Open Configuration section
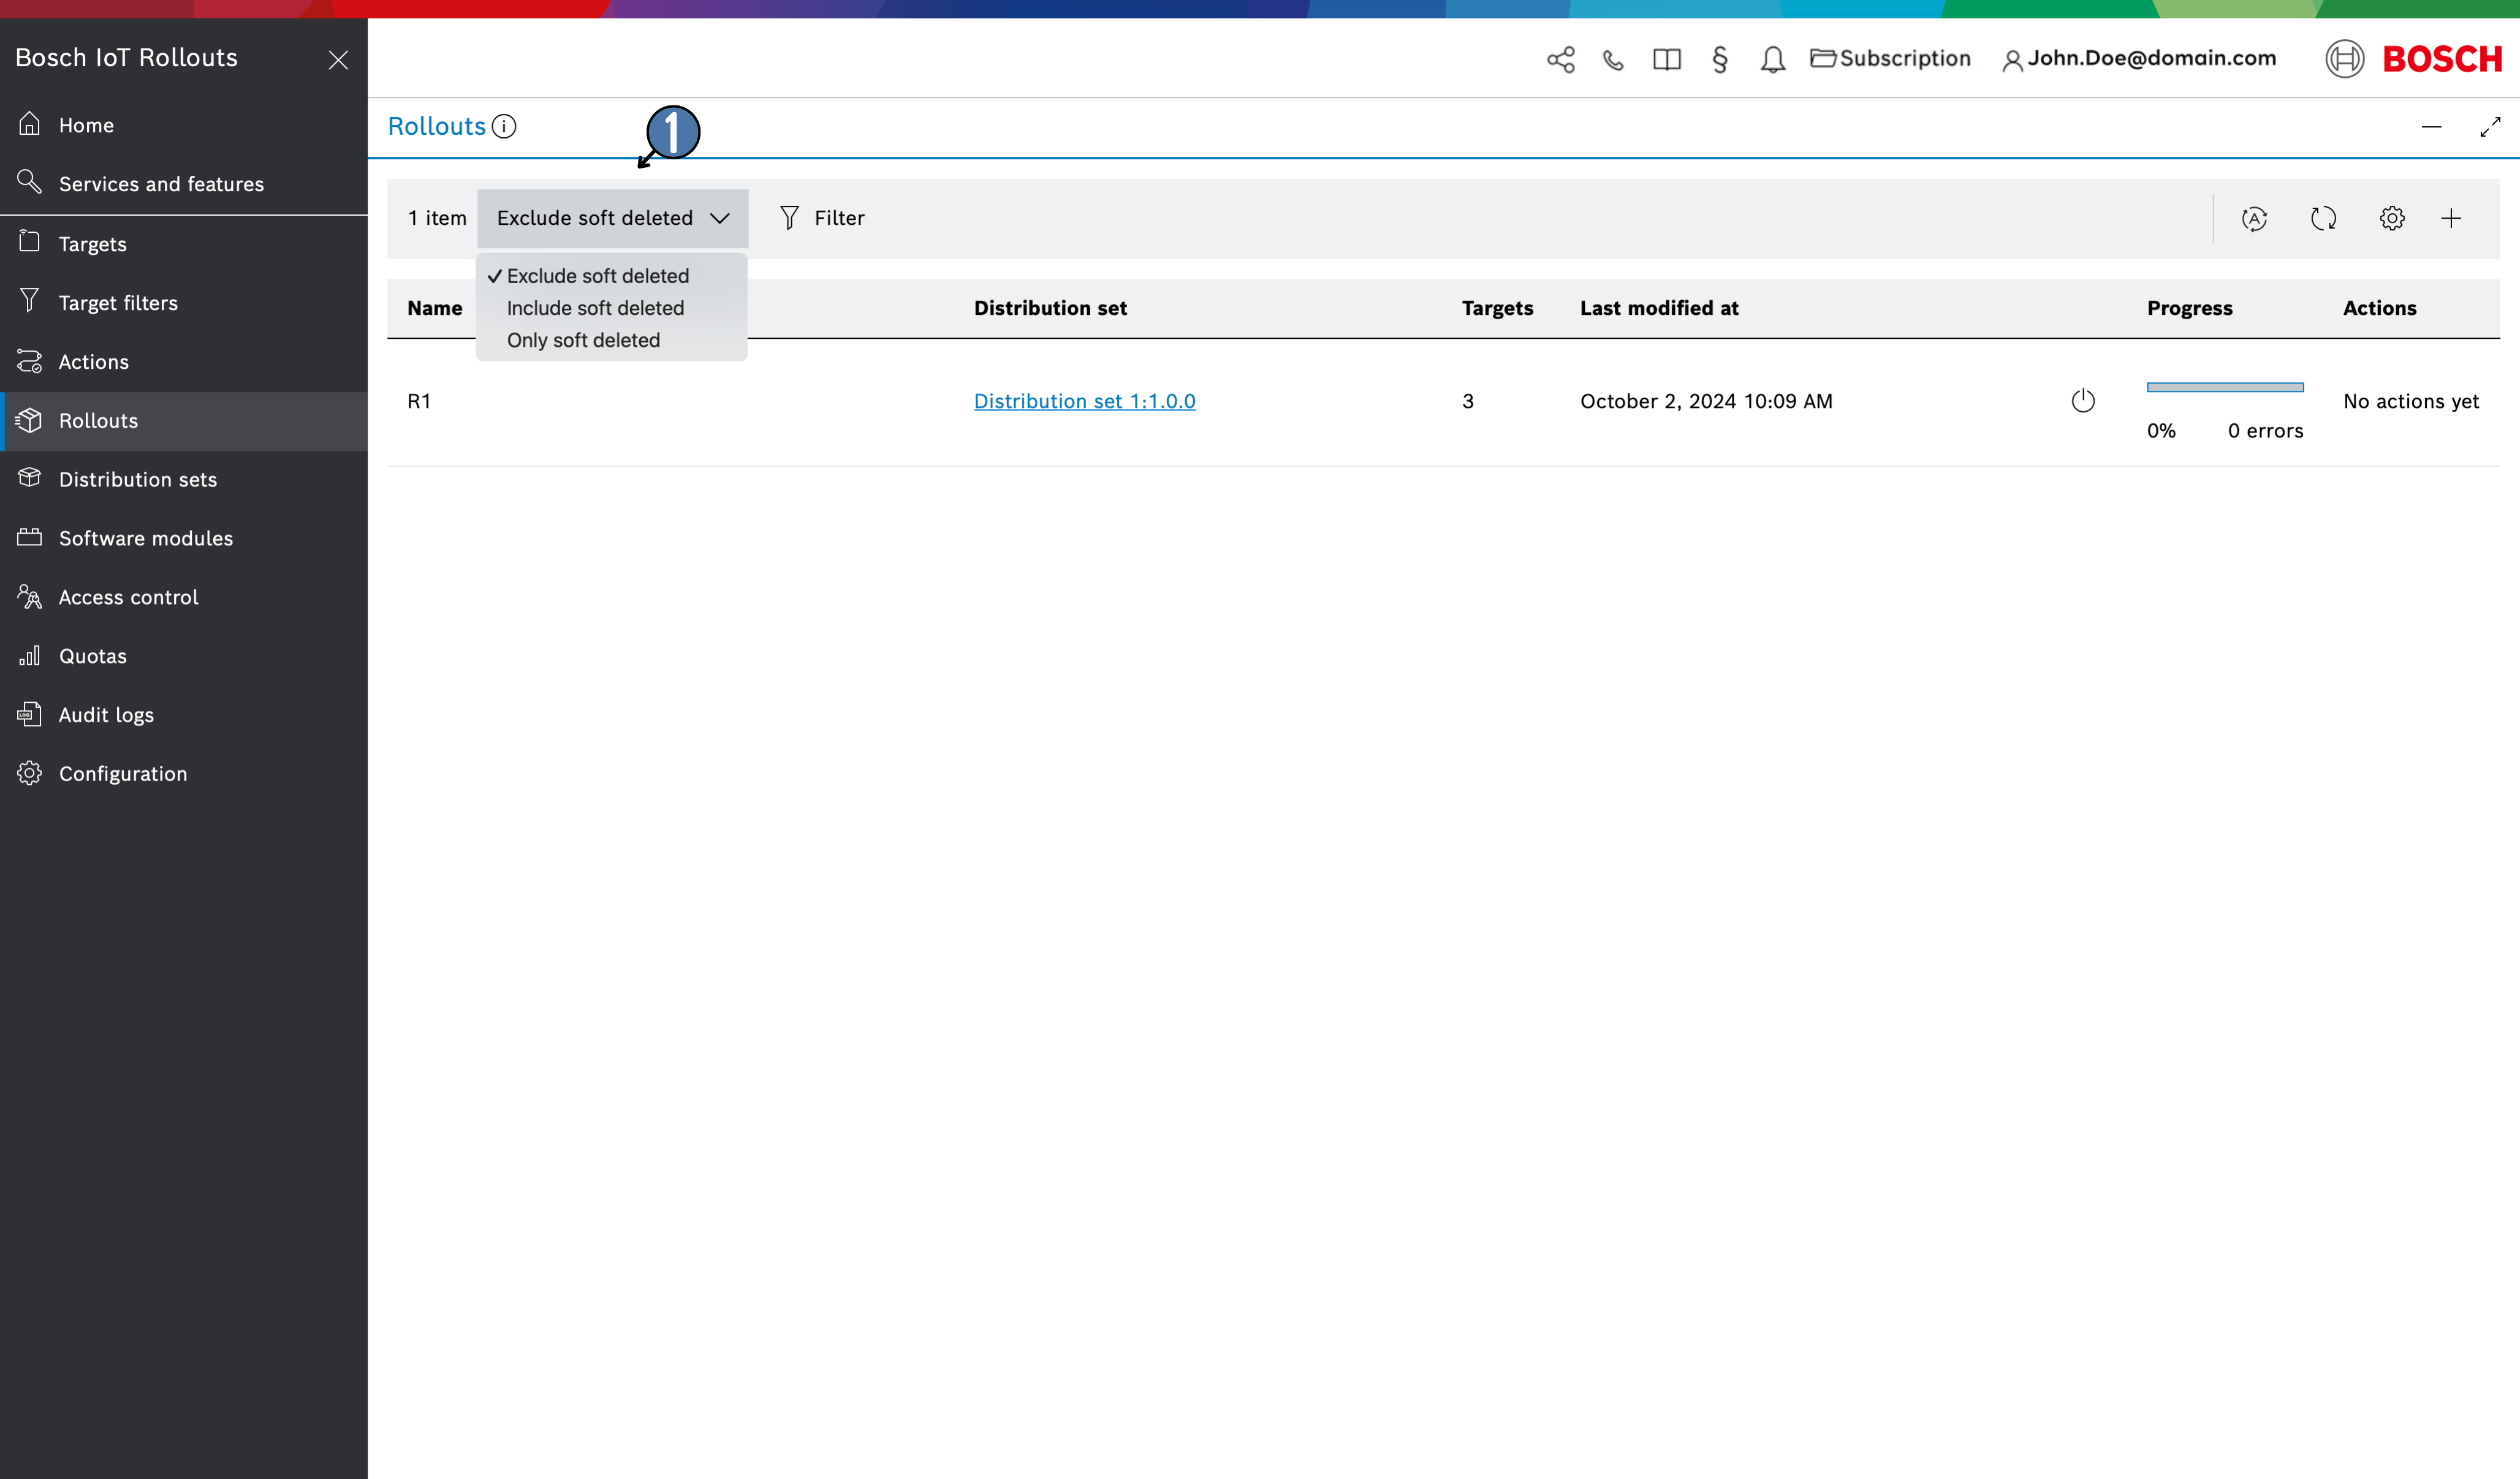 pyautogui.click(x=184, y=774)
